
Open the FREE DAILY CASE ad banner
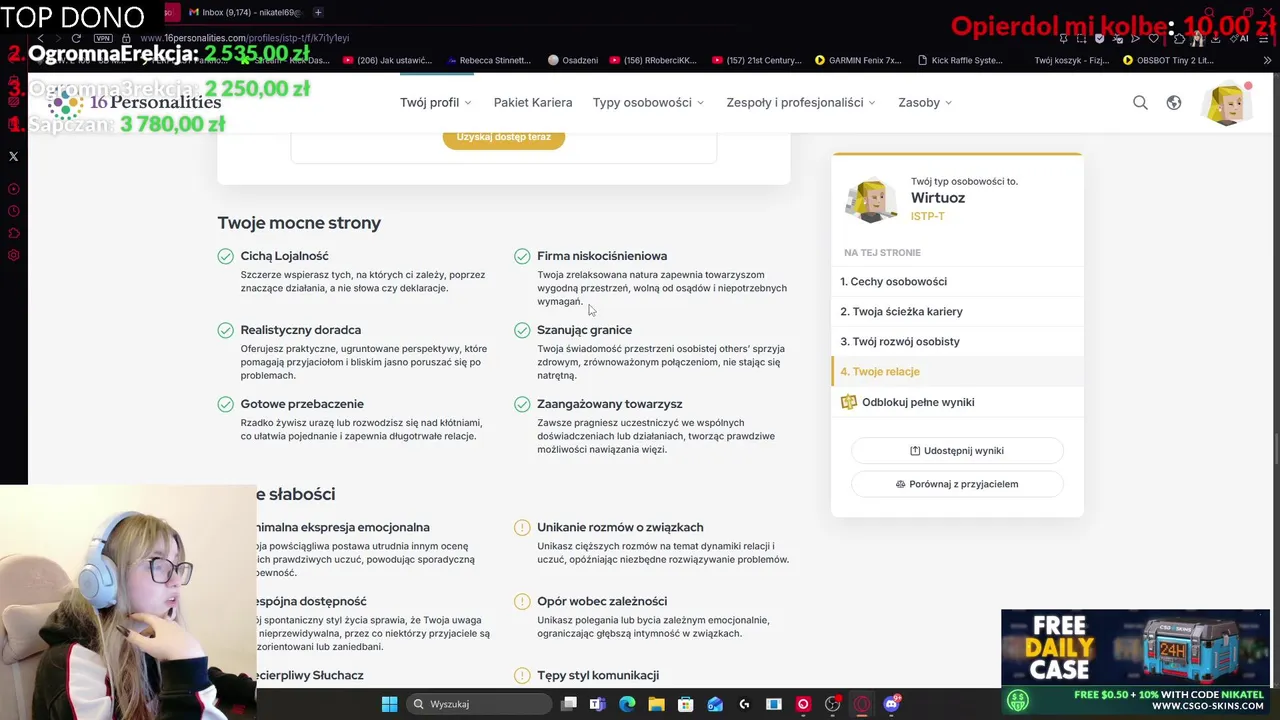[1135, 661]
